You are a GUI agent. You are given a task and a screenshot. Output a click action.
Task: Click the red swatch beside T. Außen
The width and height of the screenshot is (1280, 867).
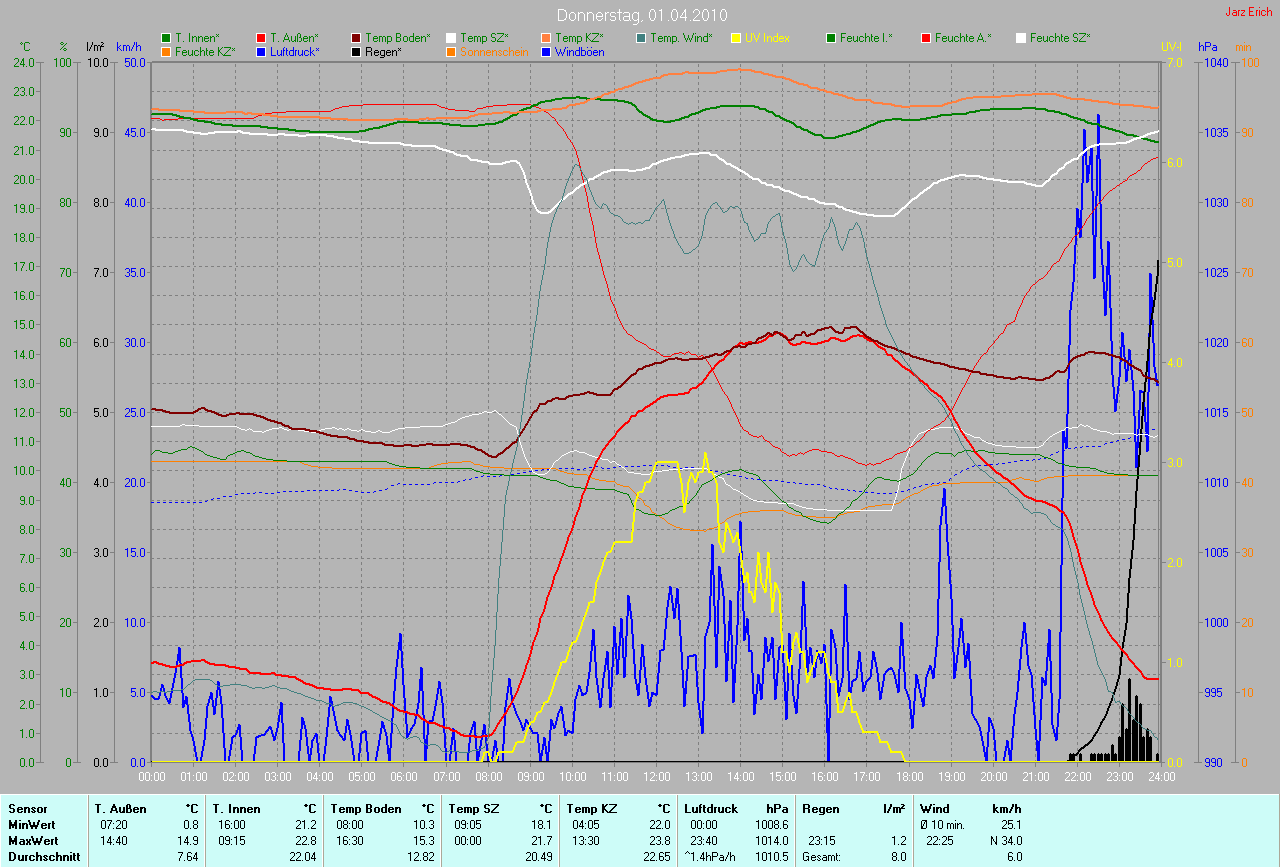tap(261, 38)
